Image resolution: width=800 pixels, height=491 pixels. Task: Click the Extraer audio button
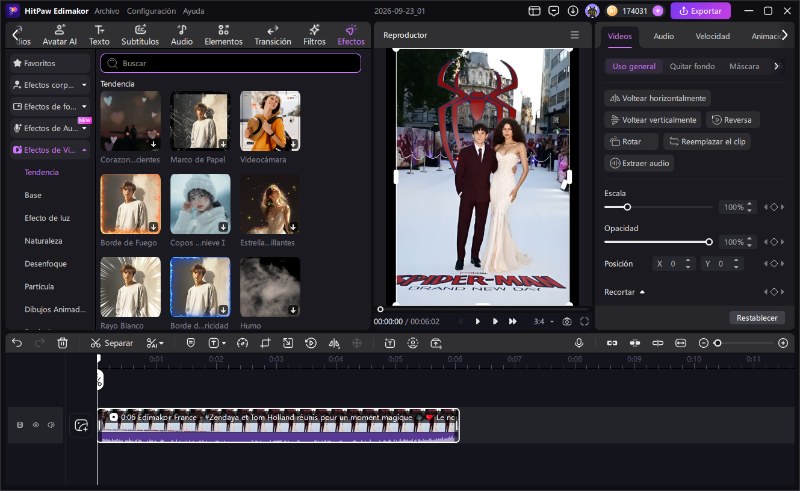coord(639,163)
